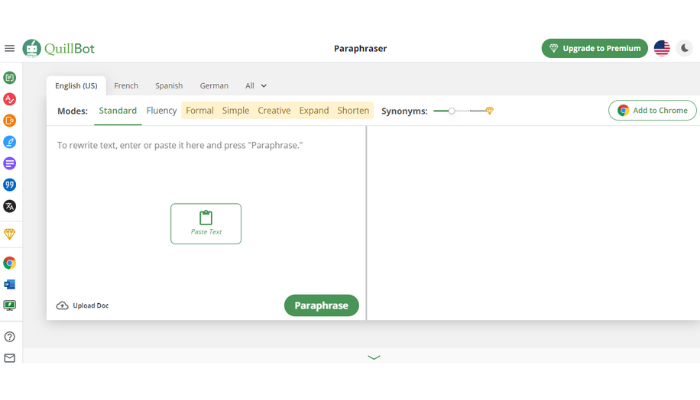Expand the All languages dropdown

[256, 86]
